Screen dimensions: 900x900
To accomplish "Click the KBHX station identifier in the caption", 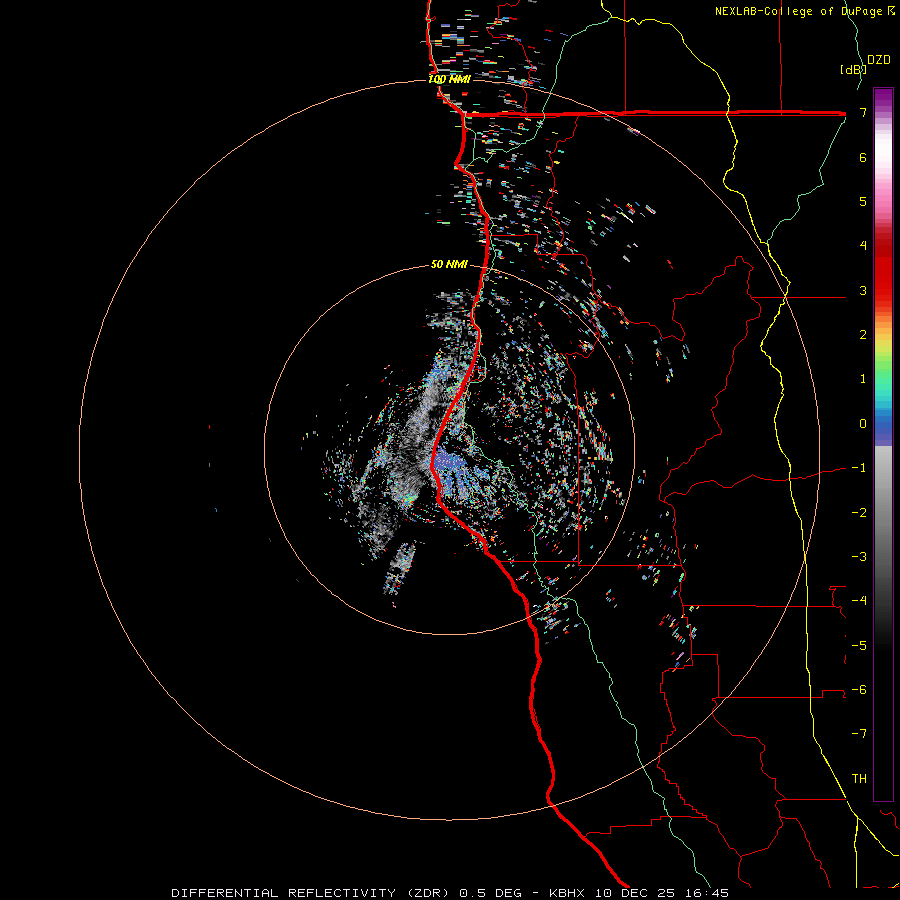I will [567, 893].
